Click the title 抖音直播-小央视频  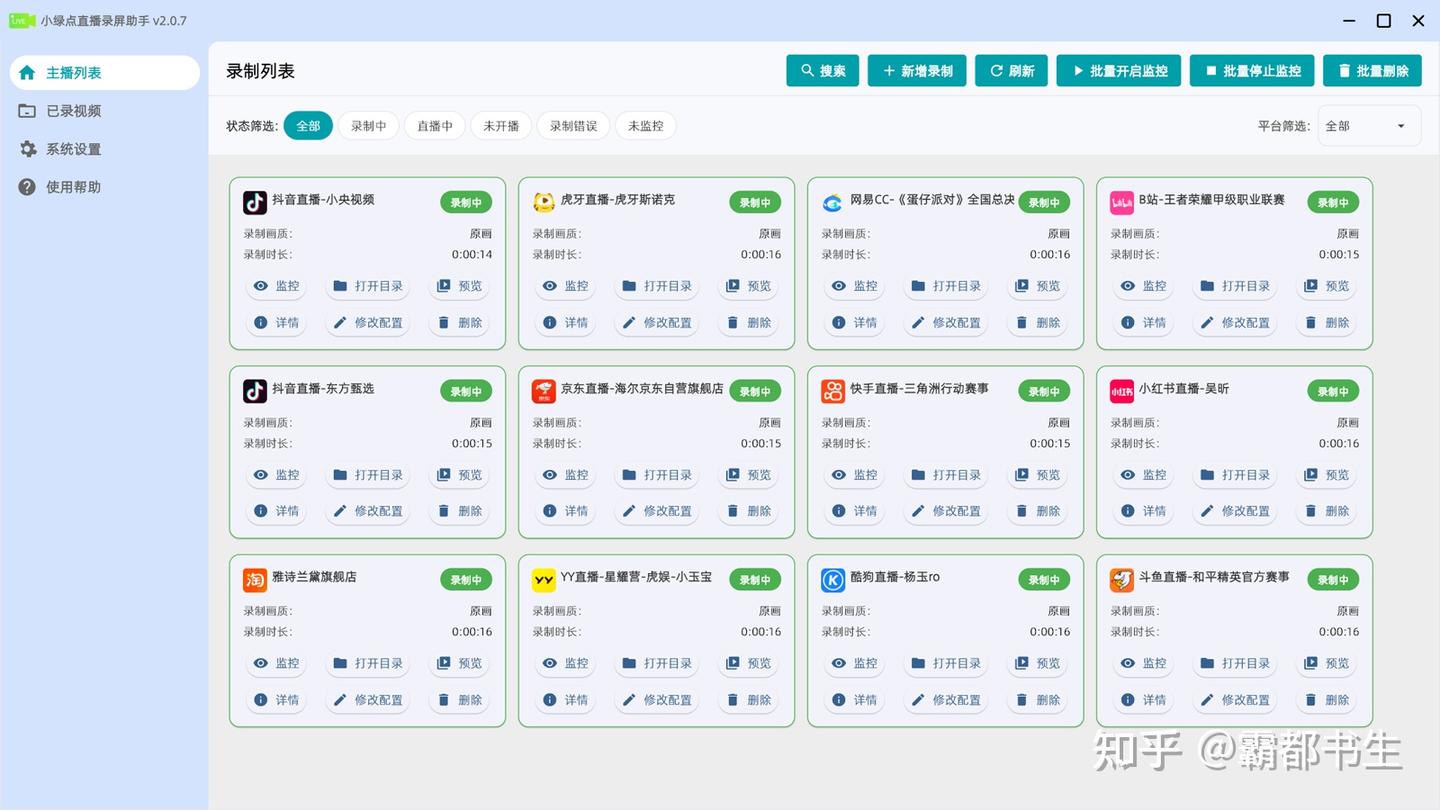(323, 200)
